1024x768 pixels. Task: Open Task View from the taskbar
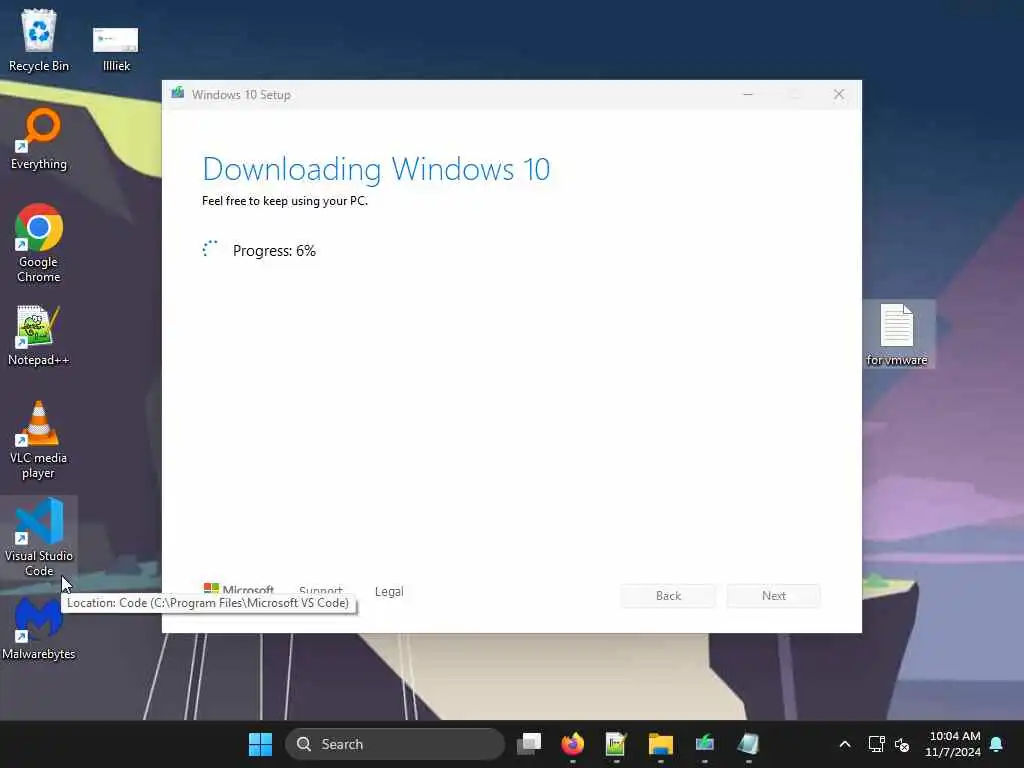tap(529, 744)
